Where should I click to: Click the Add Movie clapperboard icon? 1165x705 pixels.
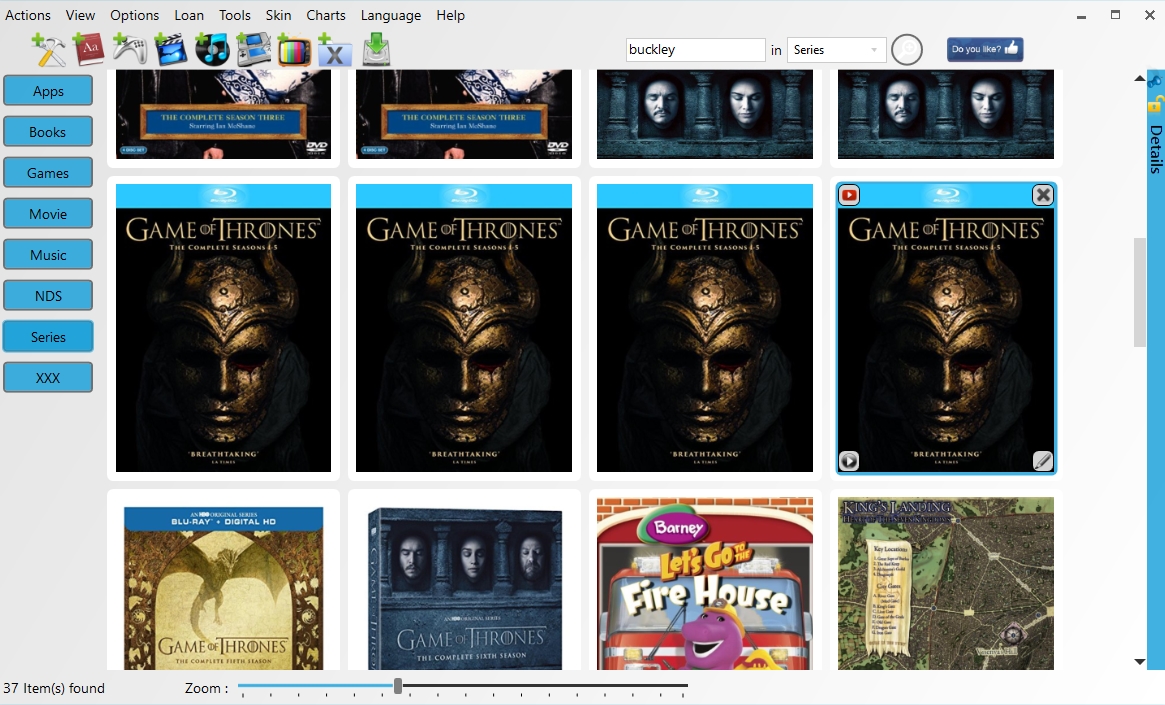click(x=171, y=50)
